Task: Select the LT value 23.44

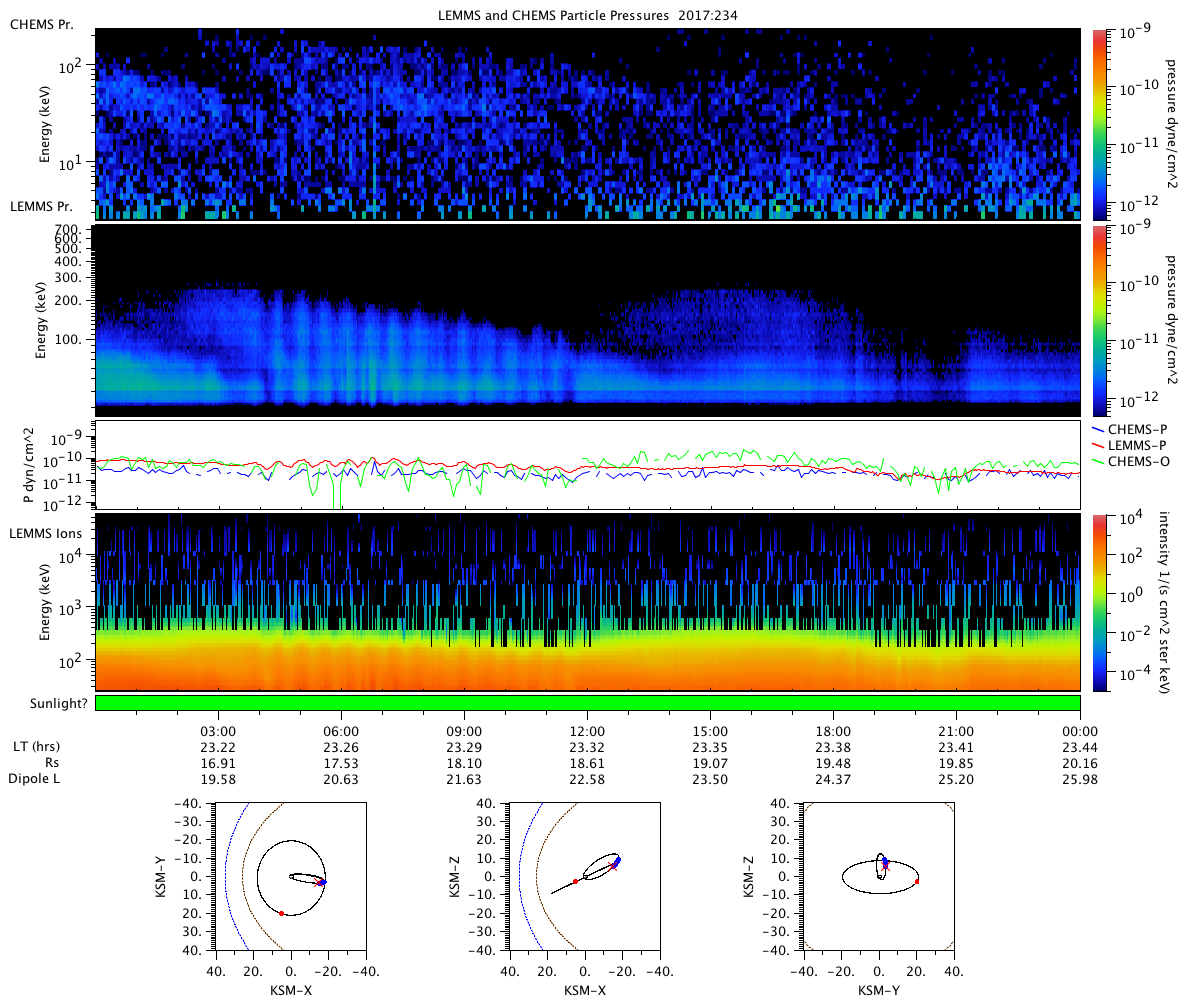Action: [1081, 747]
